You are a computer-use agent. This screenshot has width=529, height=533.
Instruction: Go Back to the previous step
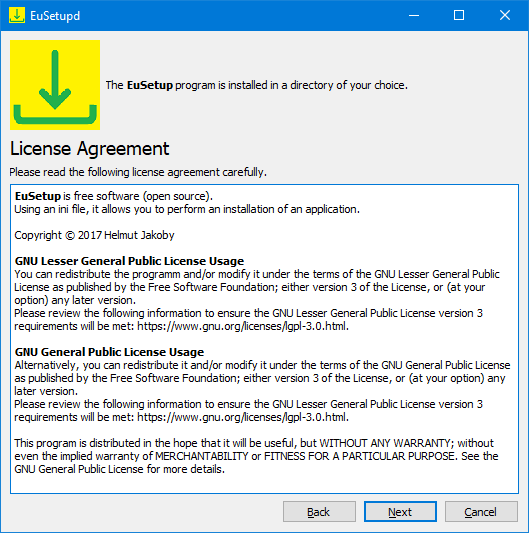[x=319, y=512]
